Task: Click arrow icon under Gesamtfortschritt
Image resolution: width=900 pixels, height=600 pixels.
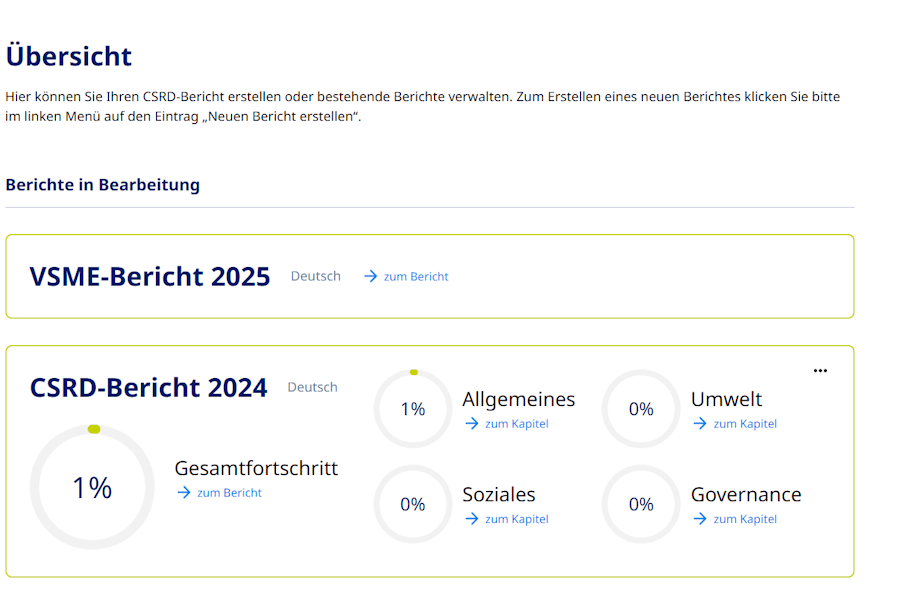Action: click(x=183, y=492)
